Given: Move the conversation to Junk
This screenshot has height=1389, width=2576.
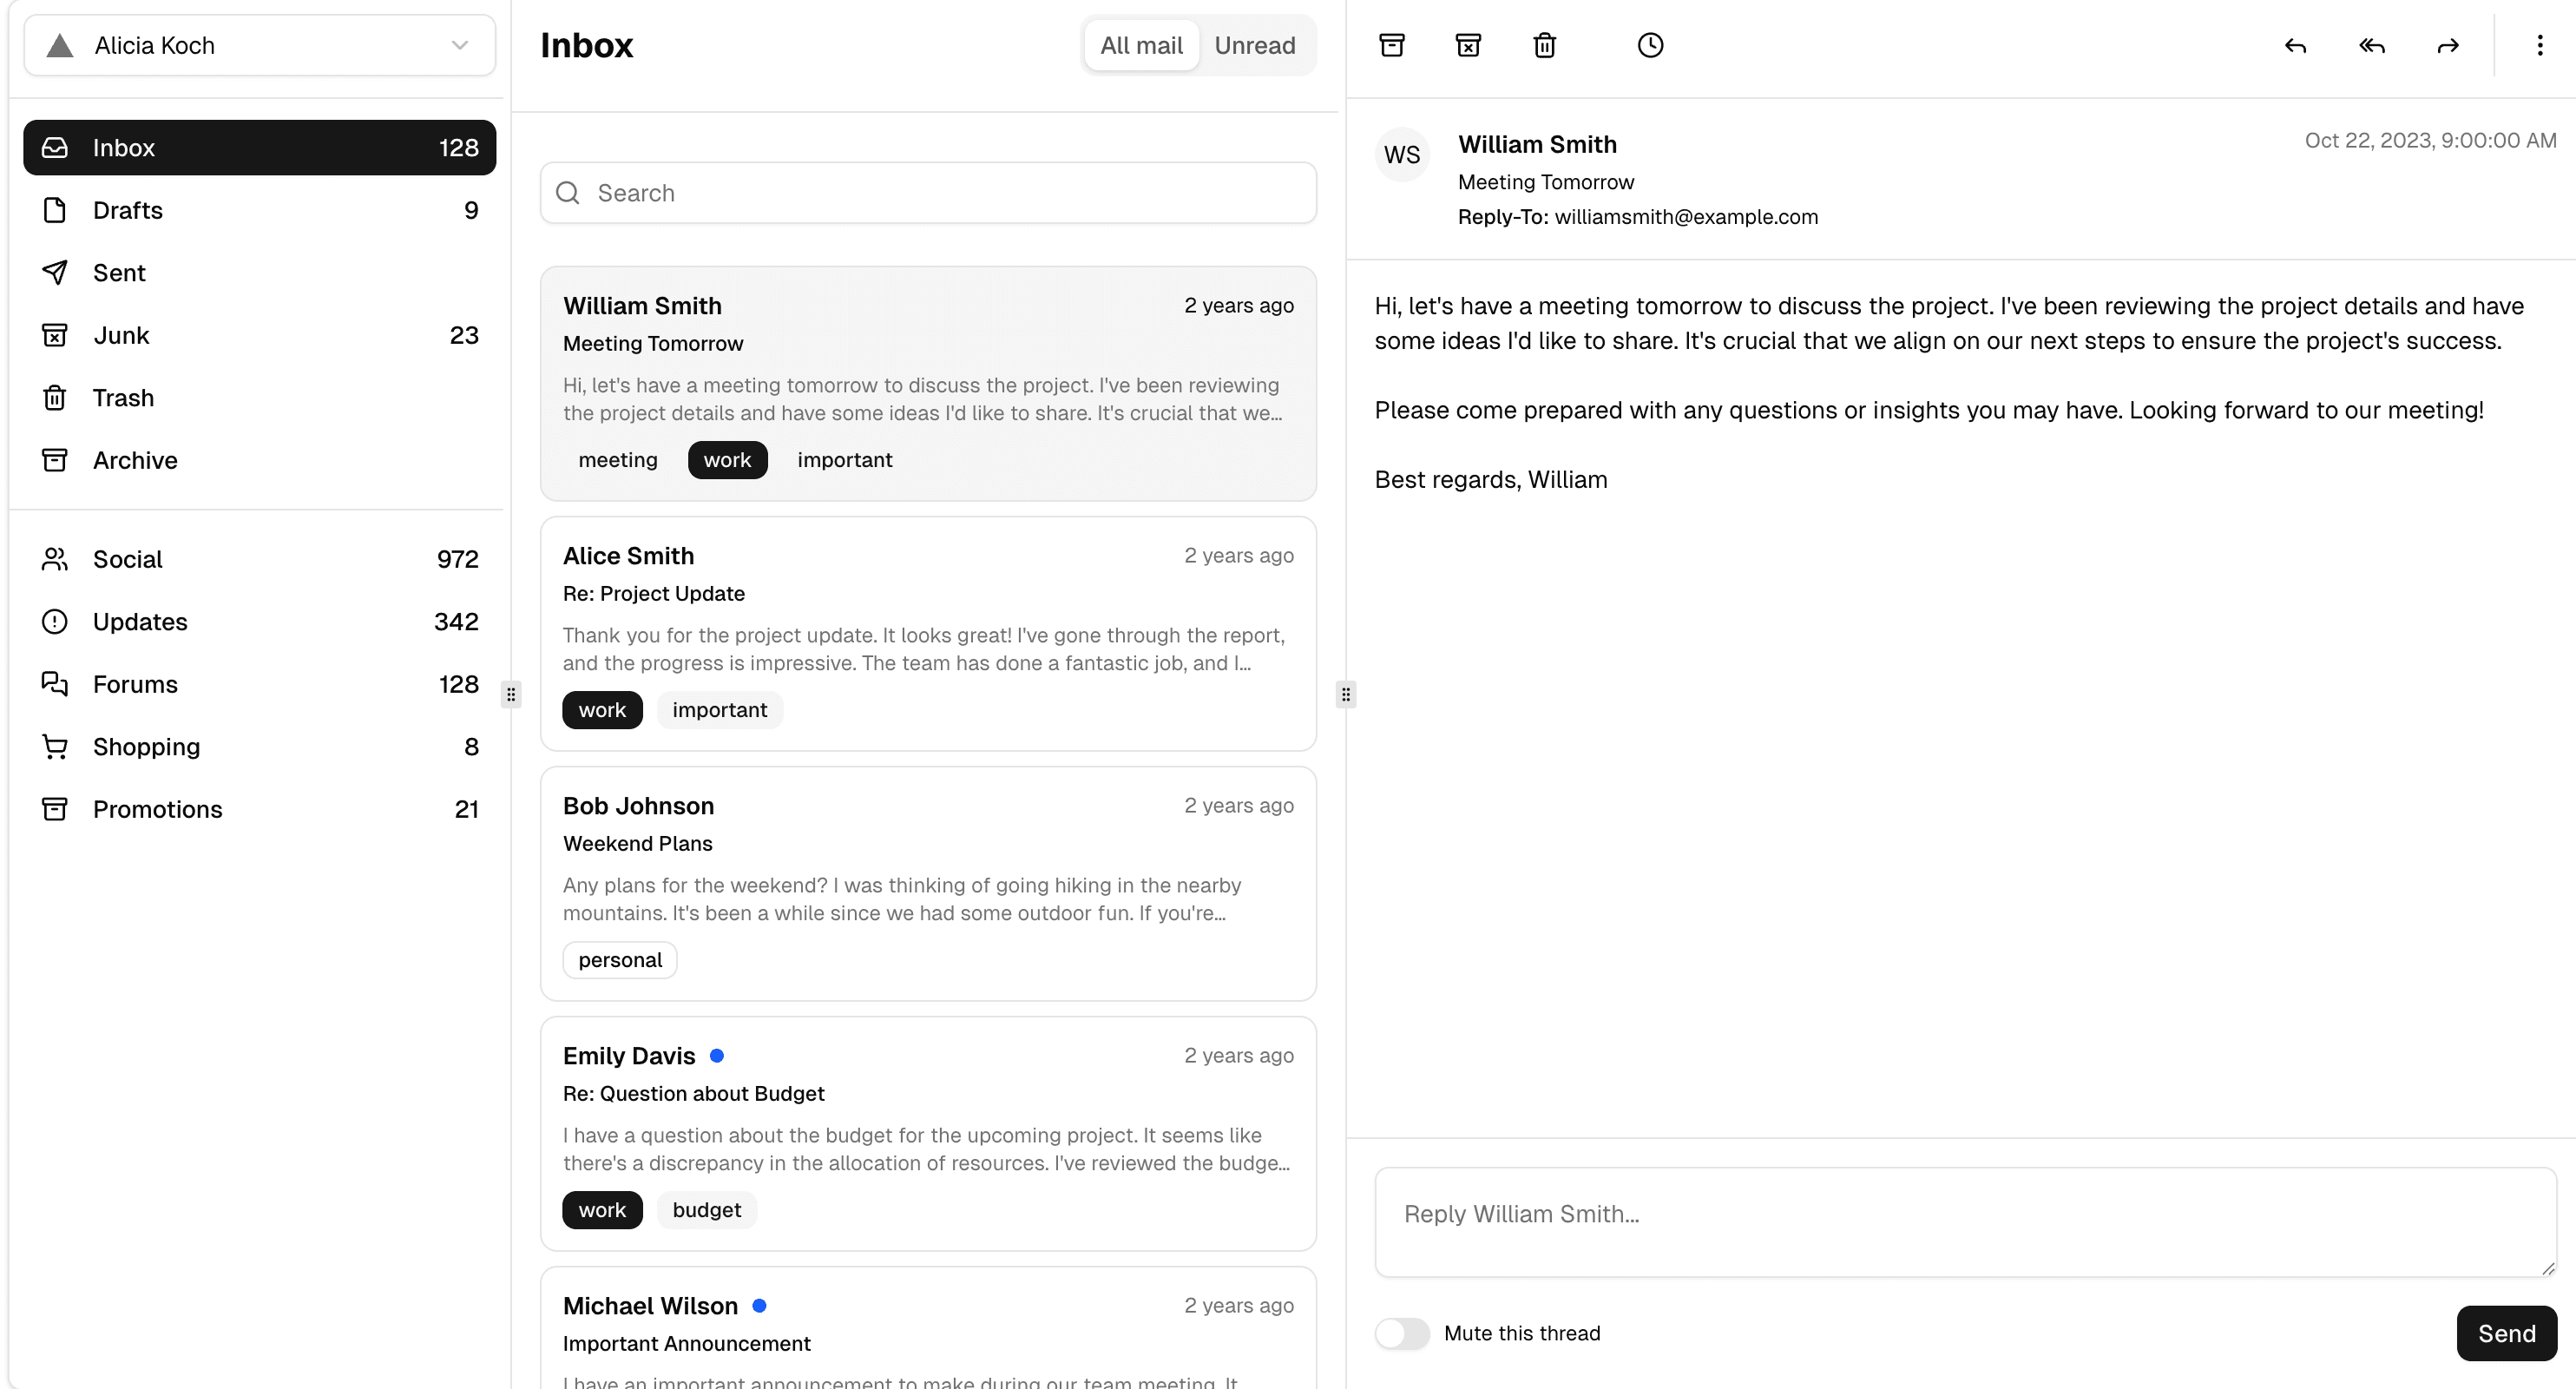Looking at the screenshot, I should [1468, 45].
